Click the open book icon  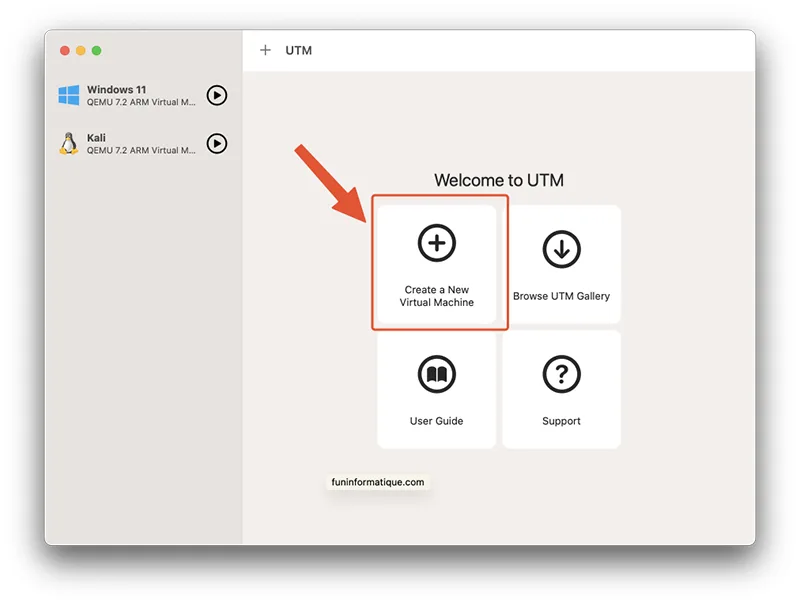coord(437,374)
